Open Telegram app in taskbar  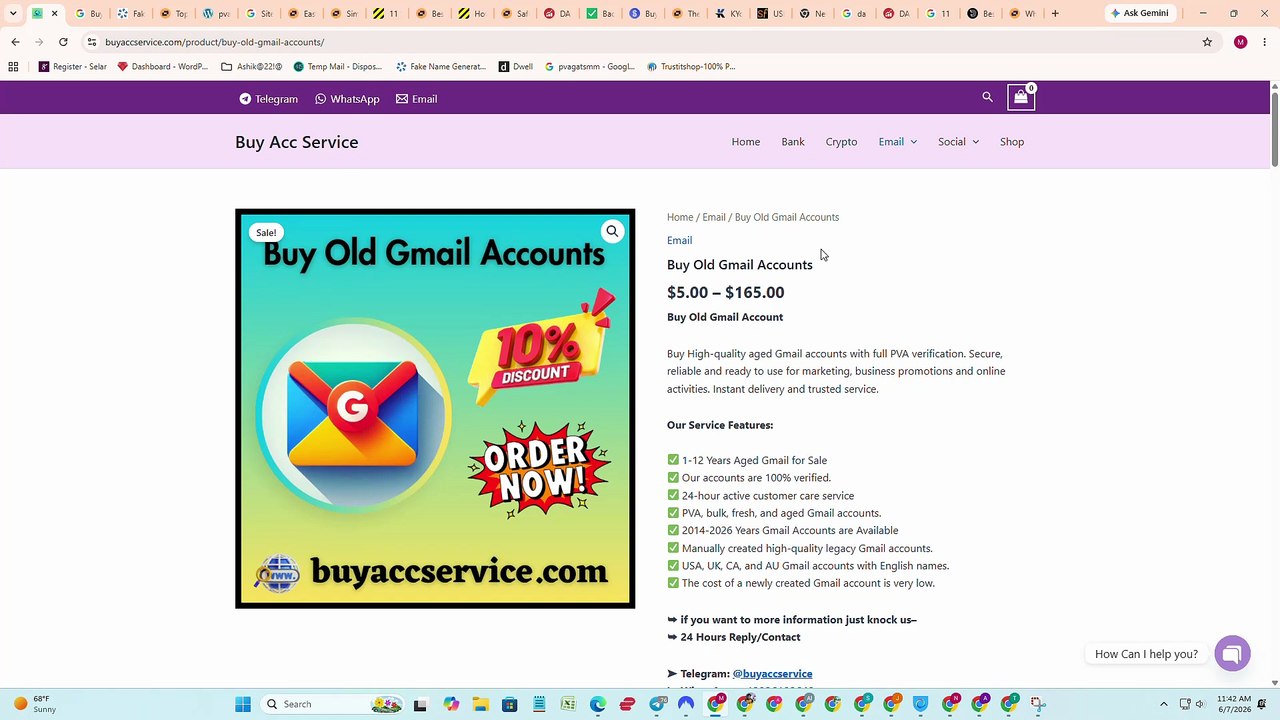pyautogui.click(x=657, y=704)
